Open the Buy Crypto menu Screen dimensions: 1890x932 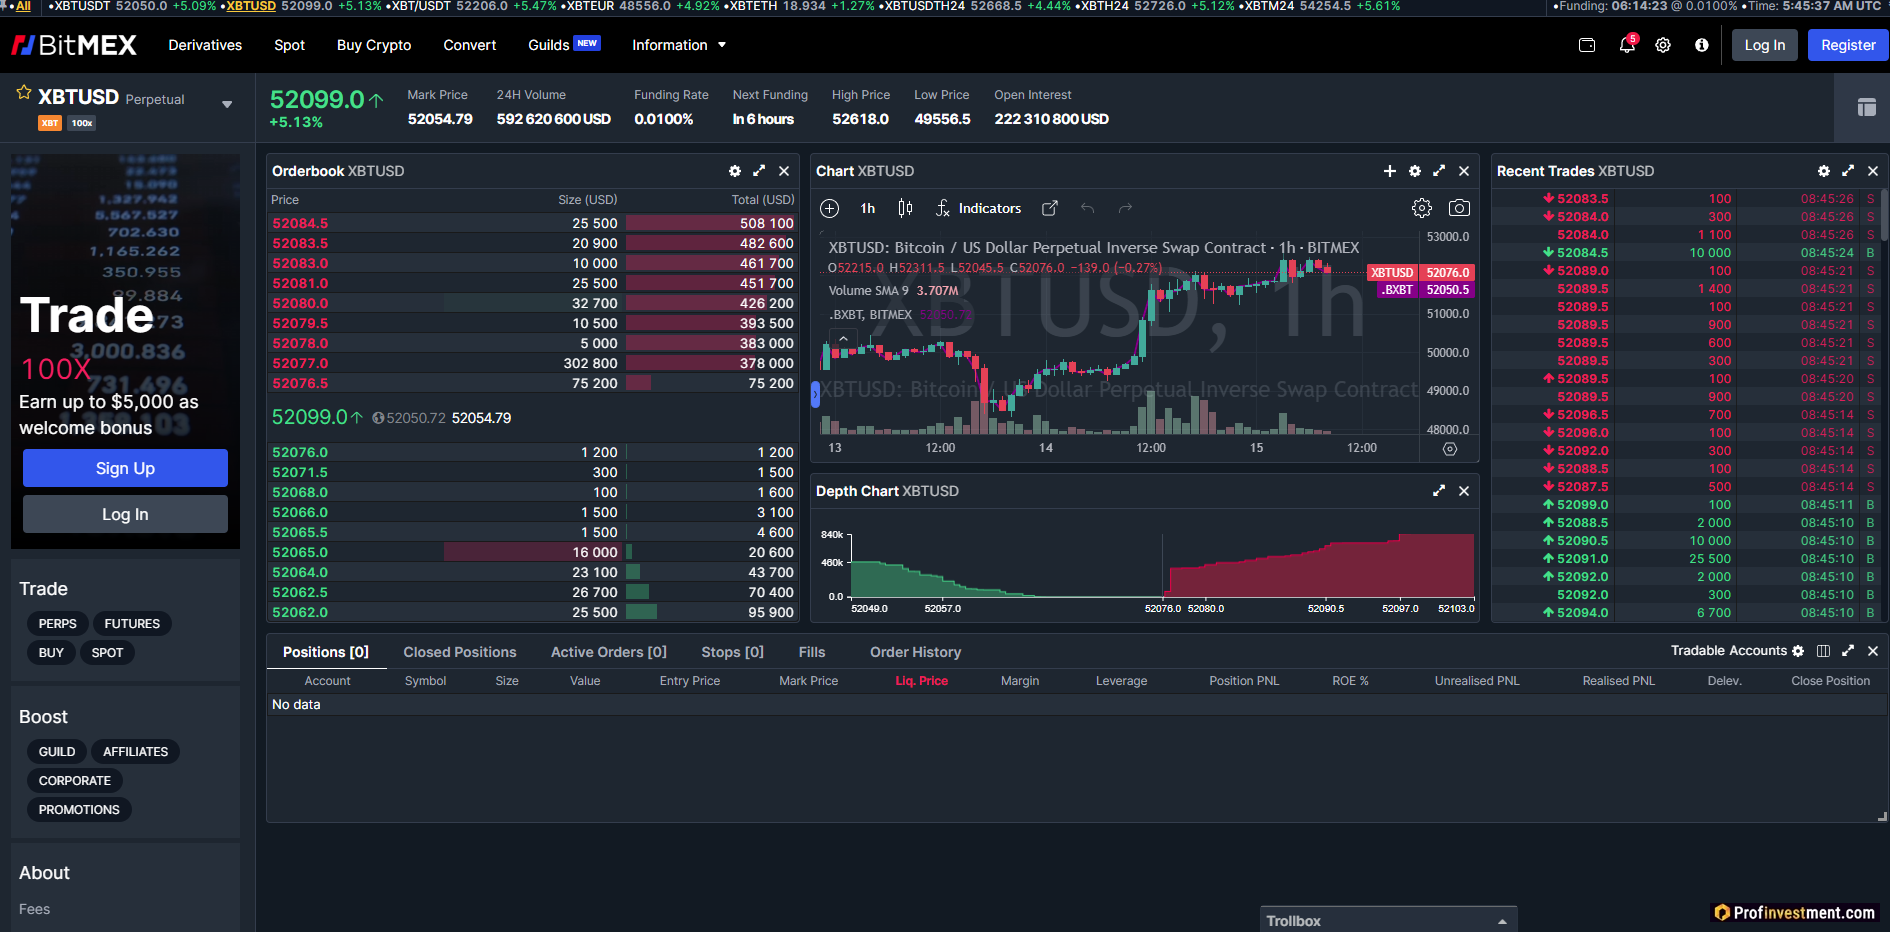[374, 45]
